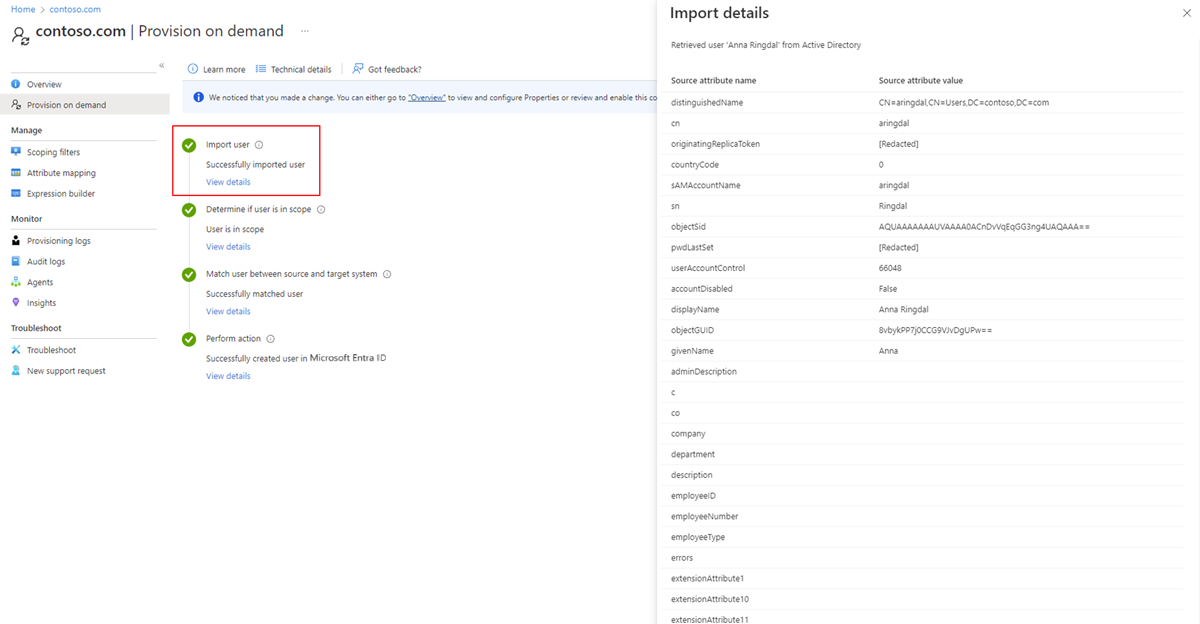Go to Home breadcrumb
This screenshot has width=1200, height=624.
[x=23, y=9]
